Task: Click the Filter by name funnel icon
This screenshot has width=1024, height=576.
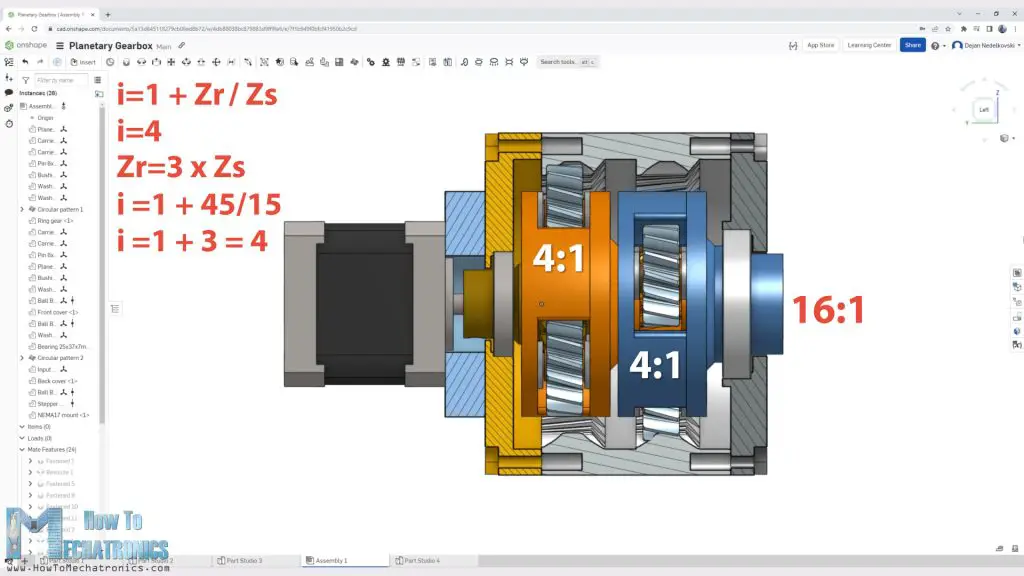Action: pyautogui.click(x=25, y=79)
